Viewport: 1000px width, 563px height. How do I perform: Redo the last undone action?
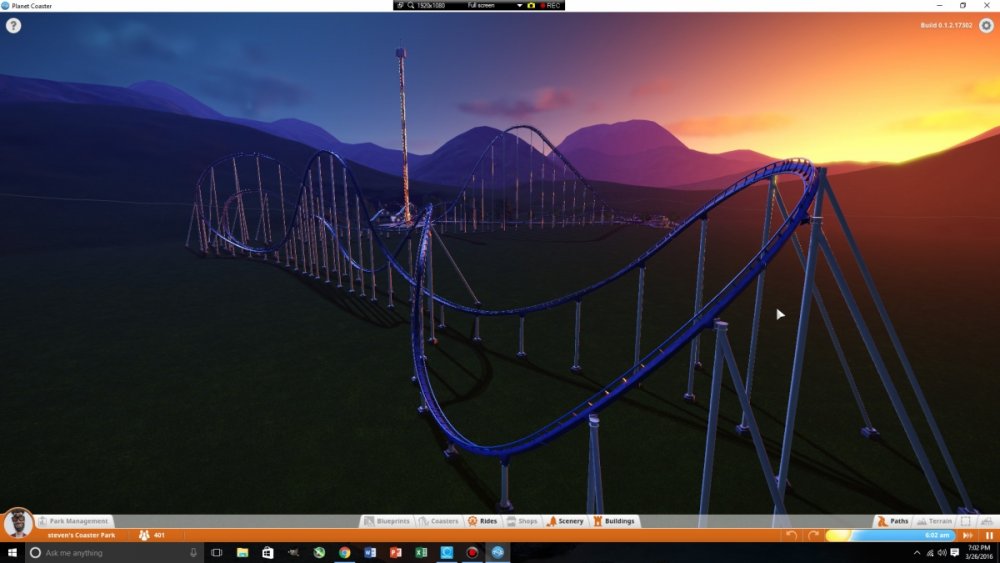pos(814,535)
